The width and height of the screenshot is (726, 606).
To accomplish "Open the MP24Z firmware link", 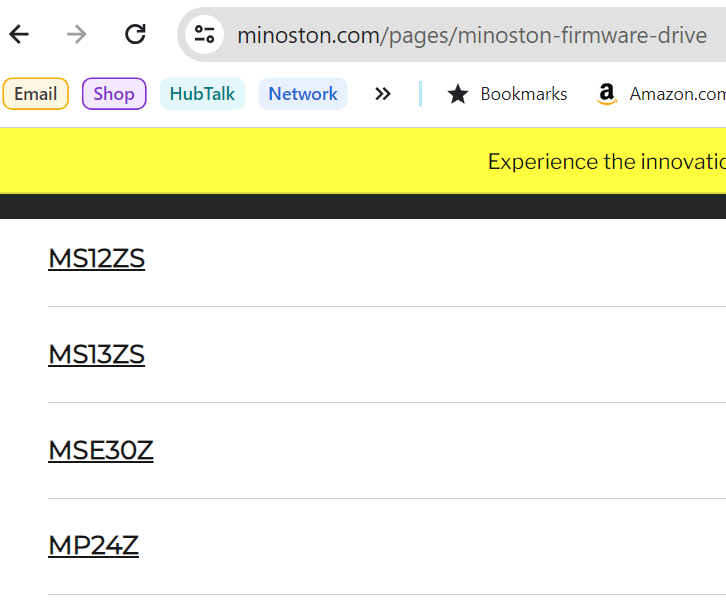I will (93, 545).
